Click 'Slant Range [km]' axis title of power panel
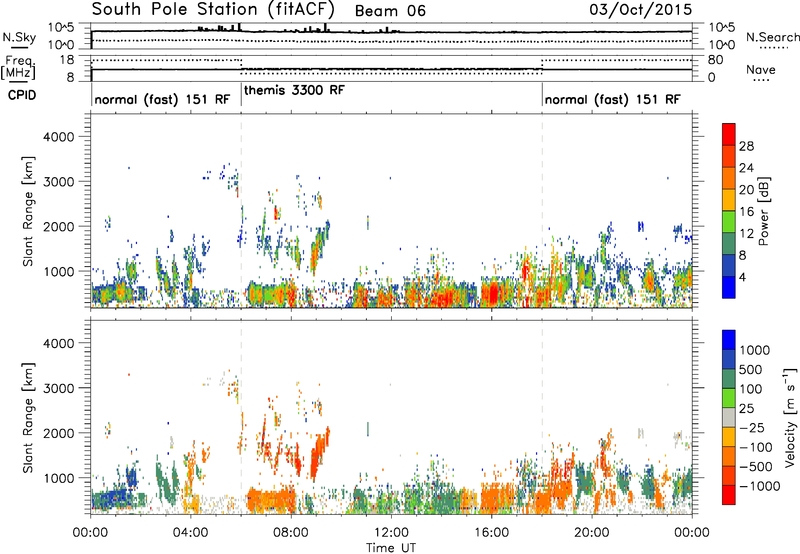 [x=28, y=211]
